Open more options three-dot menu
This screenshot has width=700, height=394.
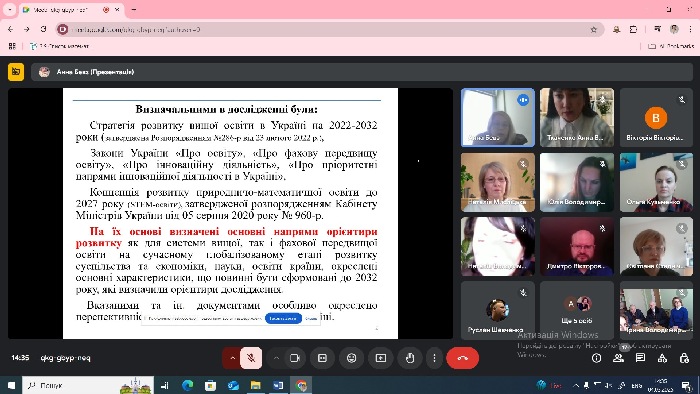coord(434,358)
